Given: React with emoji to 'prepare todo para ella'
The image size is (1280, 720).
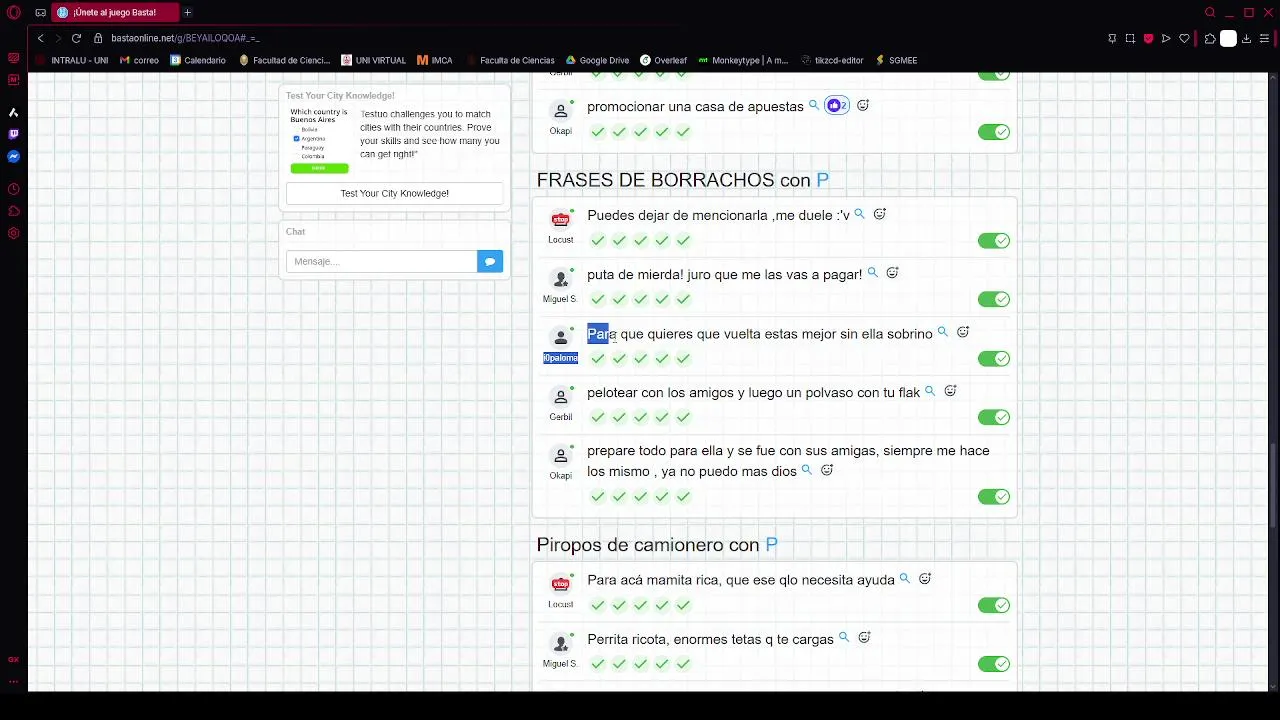Looking at the screenshot, I should pos(827,470).
